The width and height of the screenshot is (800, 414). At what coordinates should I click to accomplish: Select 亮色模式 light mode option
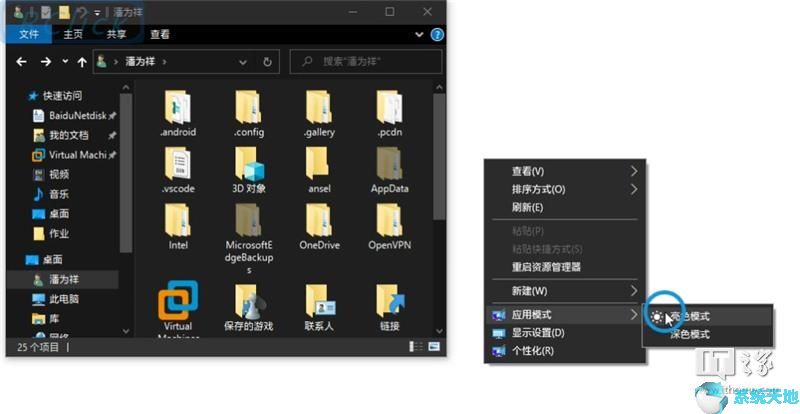point(709,316)
